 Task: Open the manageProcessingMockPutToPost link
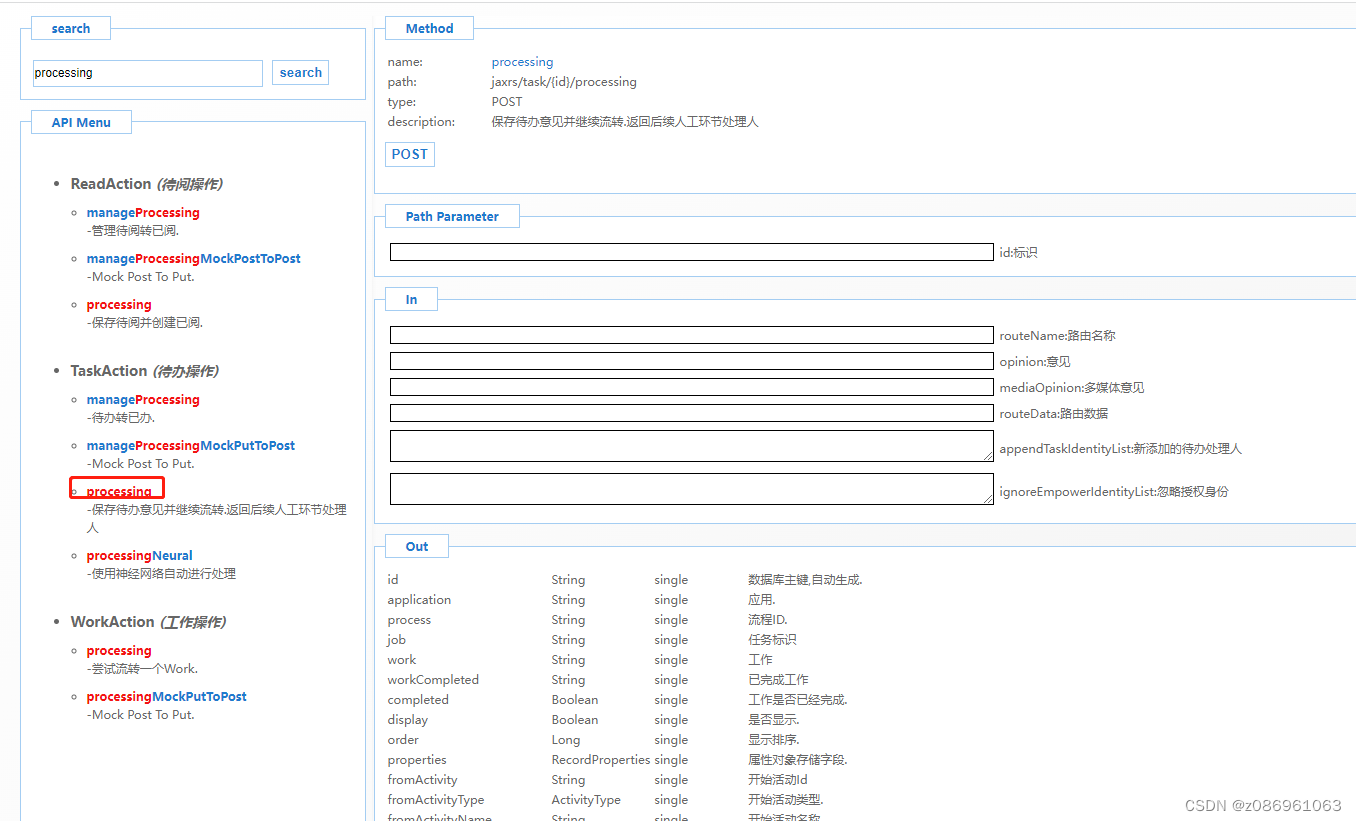tap(190, 445)
